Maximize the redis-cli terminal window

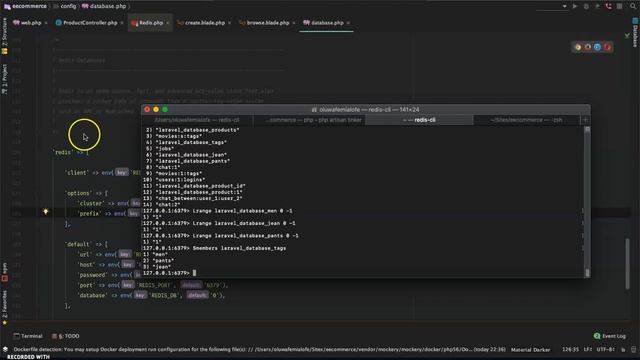165,109
